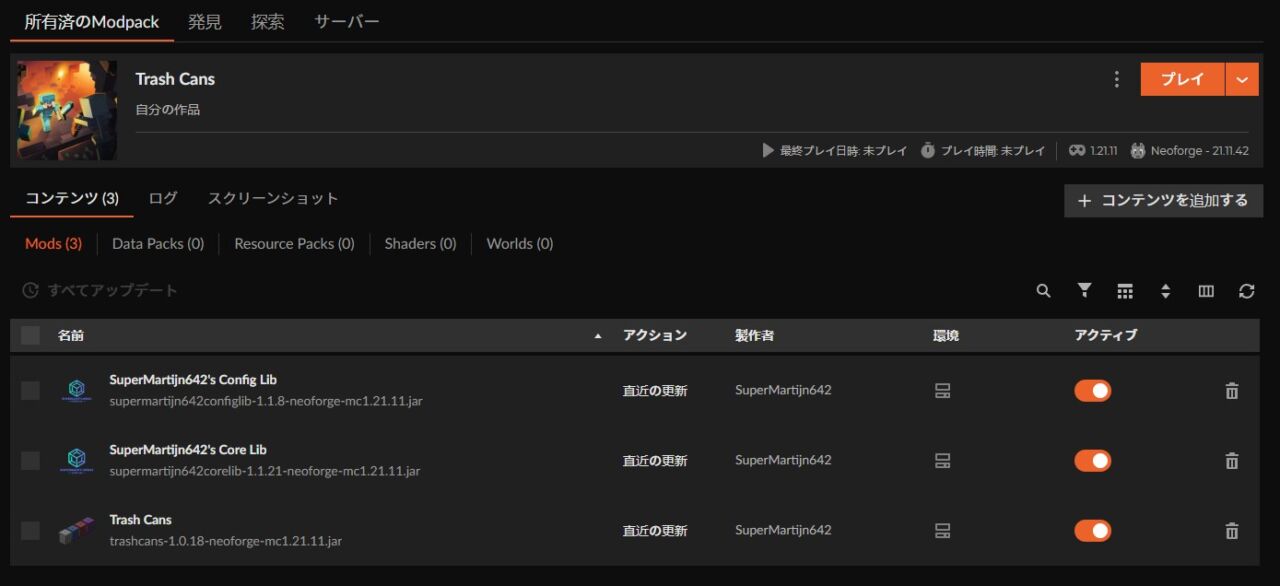
Task: Click the up-down sort arrows icon
Action: [x=1165, y=291]
